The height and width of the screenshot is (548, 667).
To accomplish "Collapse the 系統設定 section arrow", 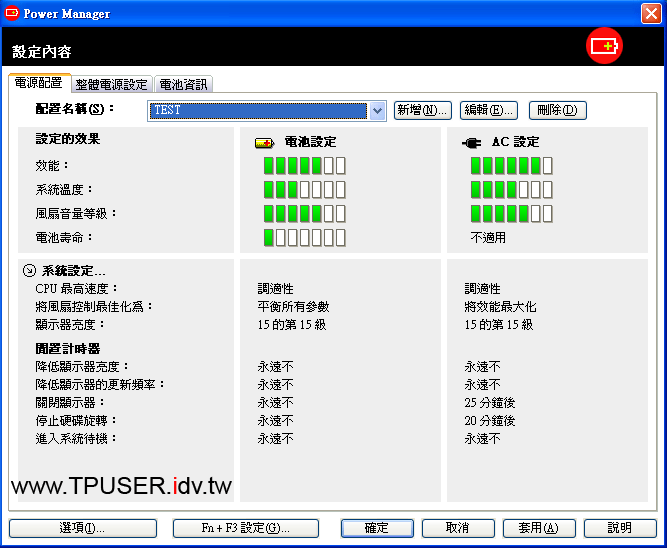I will coord(29,271).
